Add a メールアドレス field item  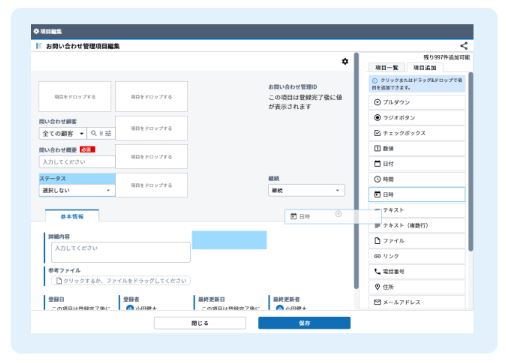click(417, 302)
